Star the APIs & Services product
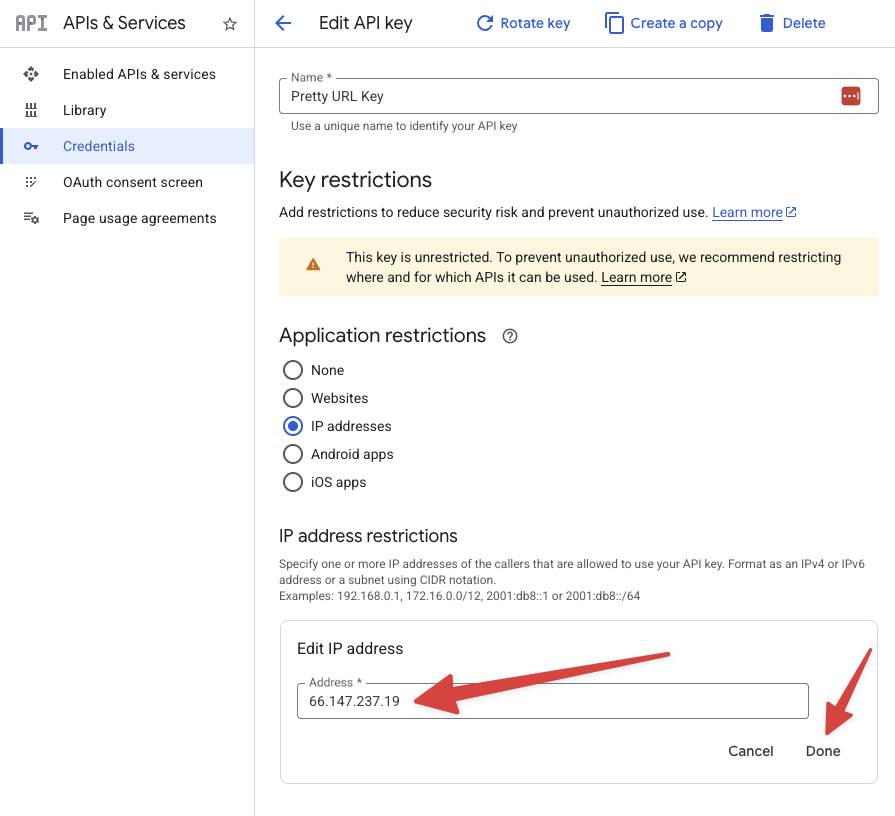 pos(229,24)
